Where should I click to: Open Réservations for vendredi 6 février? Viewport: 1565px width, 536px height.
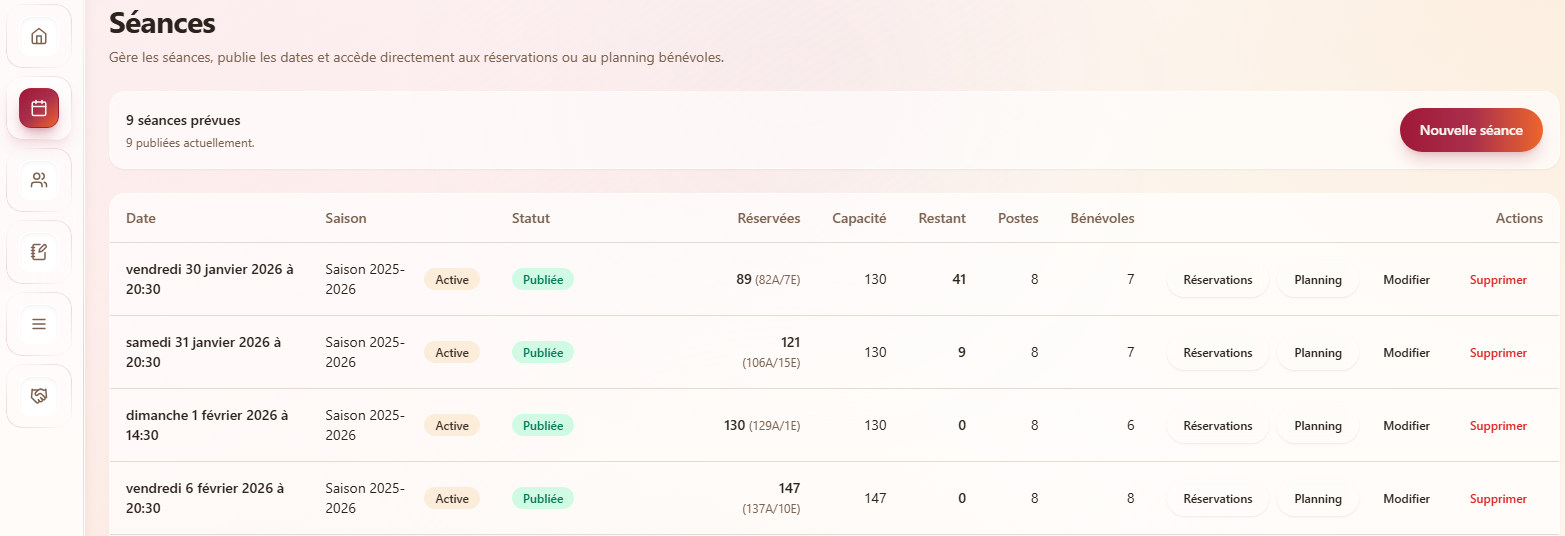tap(1217, 499)
